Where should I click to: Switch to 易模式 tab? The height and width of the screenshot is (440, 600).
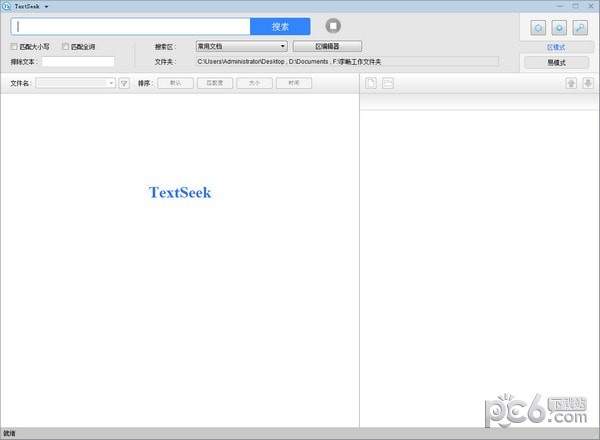tap(556, 62)
